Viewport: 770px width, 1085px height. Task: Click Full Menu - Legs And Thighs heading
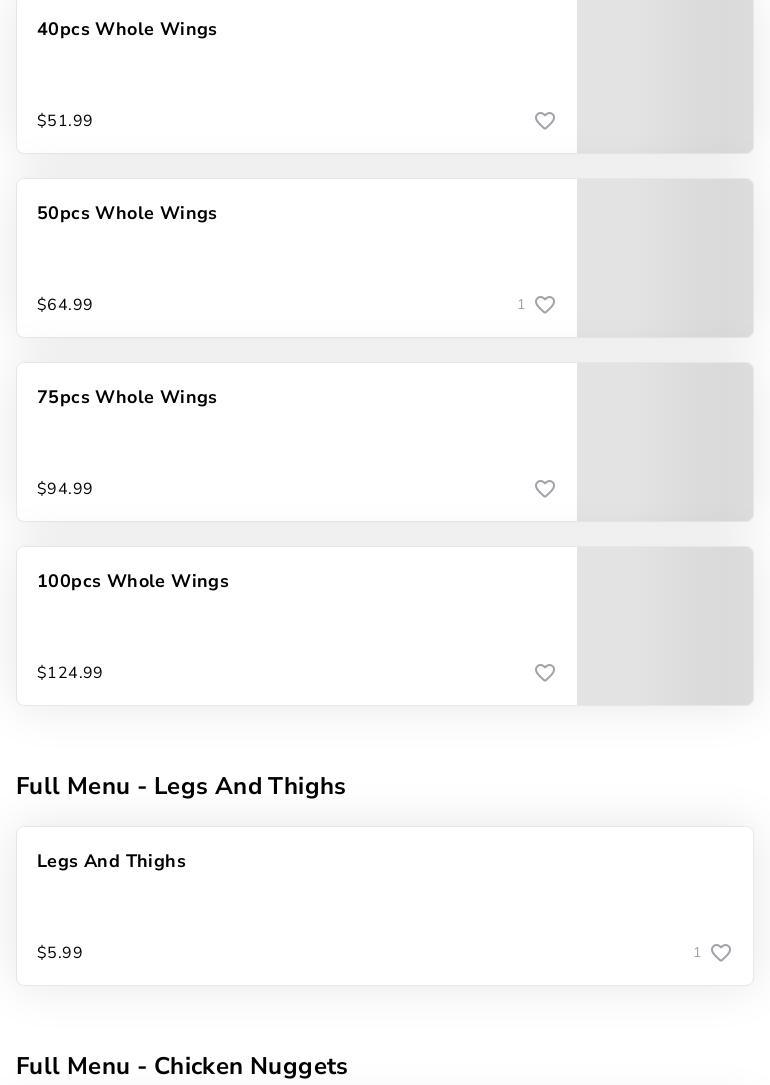[x=181, y=787]
